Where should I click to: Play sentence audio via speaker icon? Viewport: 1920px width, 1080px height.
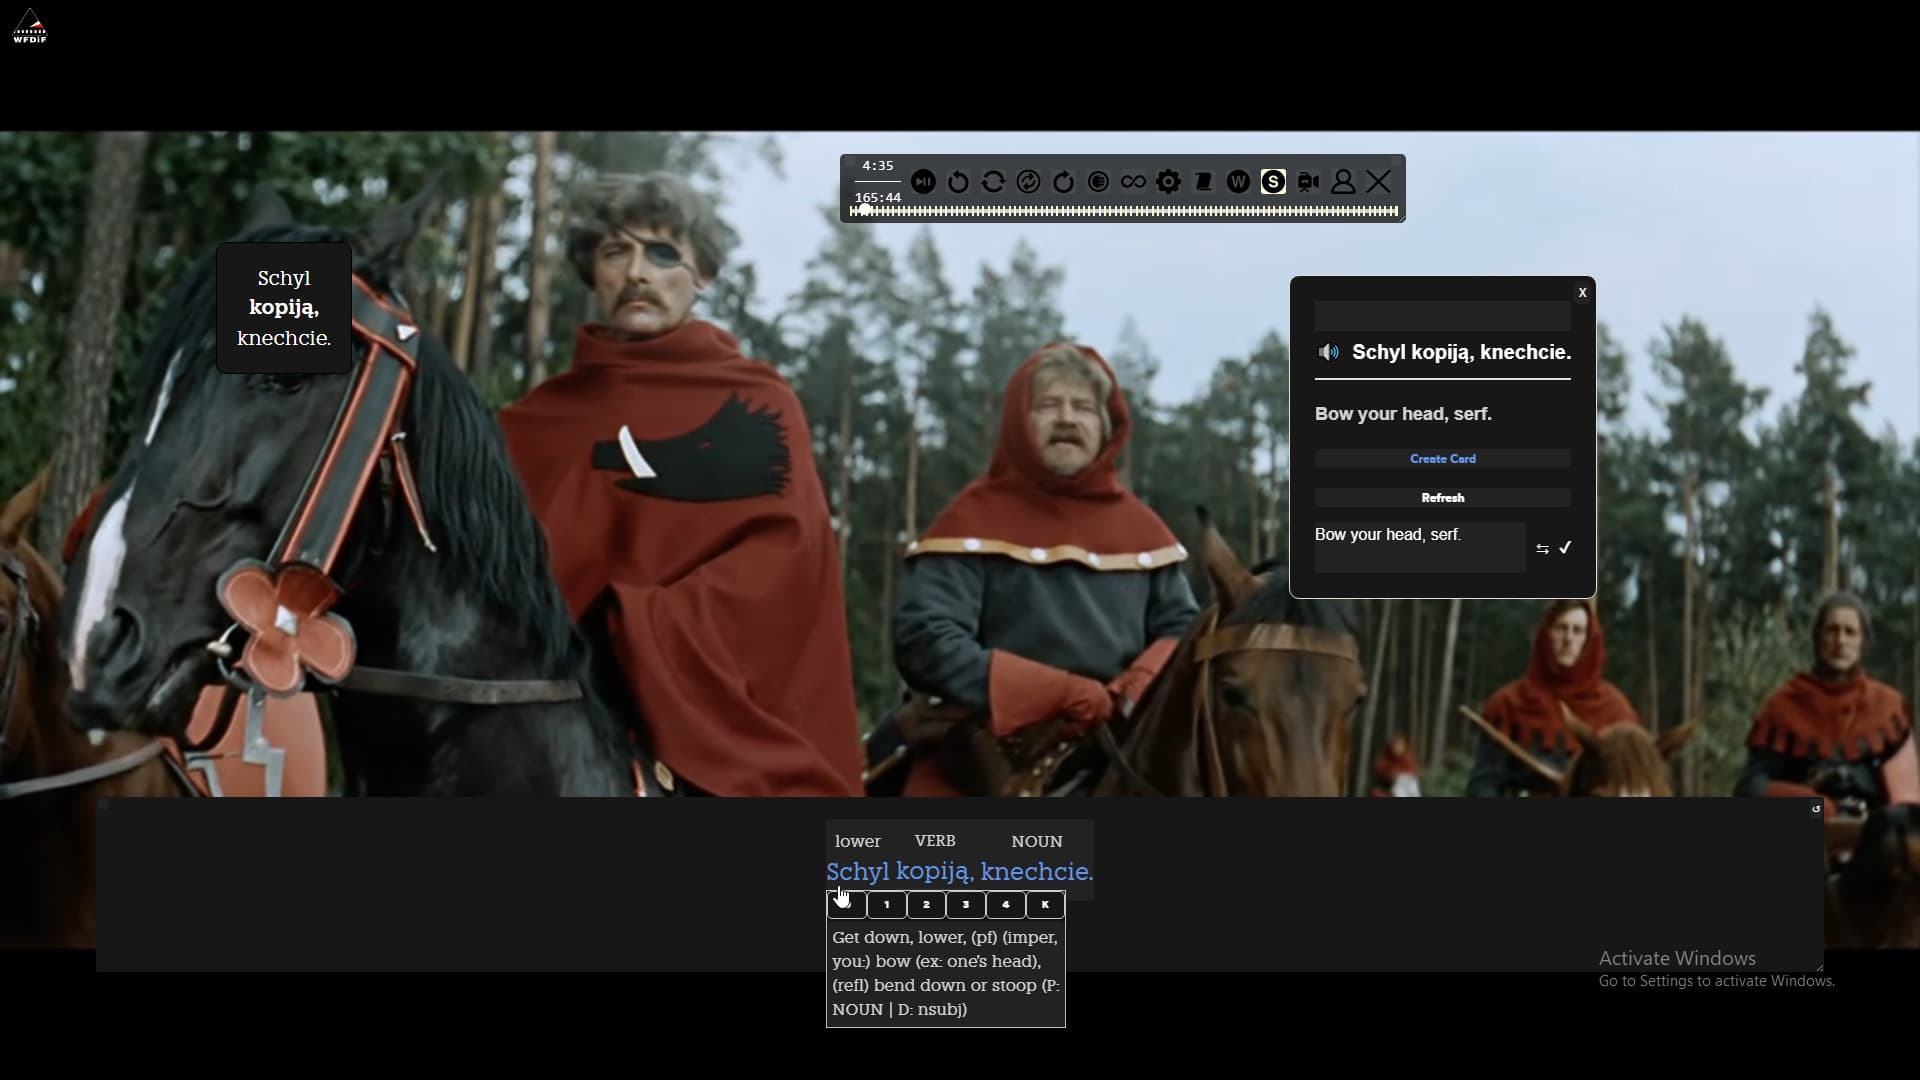coord(1328,352)
